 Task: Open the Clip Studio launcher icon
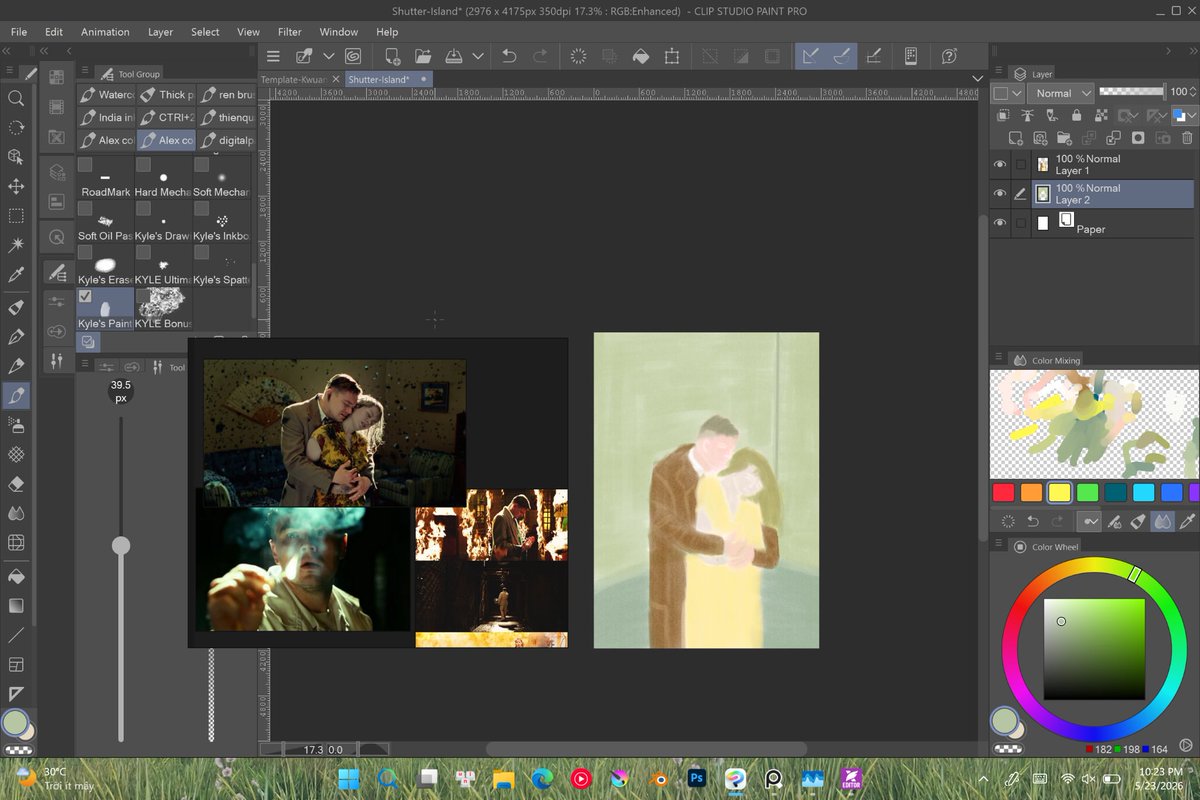[353, 57]
